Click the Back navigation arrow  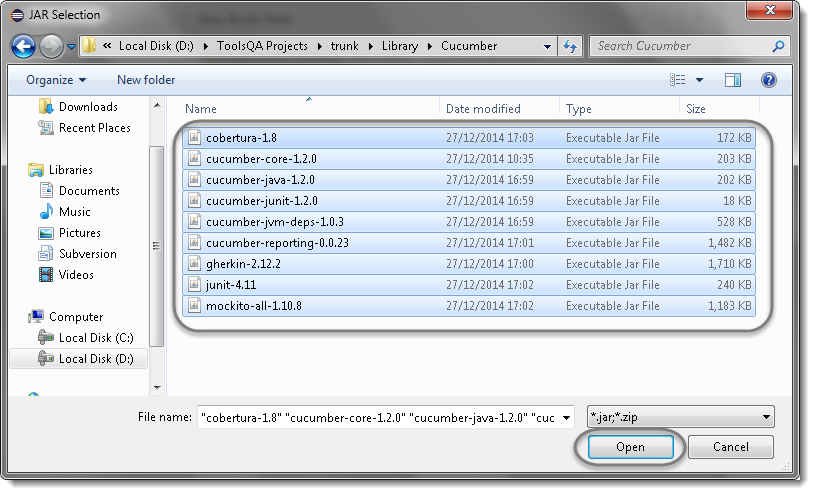pos(24,46)
